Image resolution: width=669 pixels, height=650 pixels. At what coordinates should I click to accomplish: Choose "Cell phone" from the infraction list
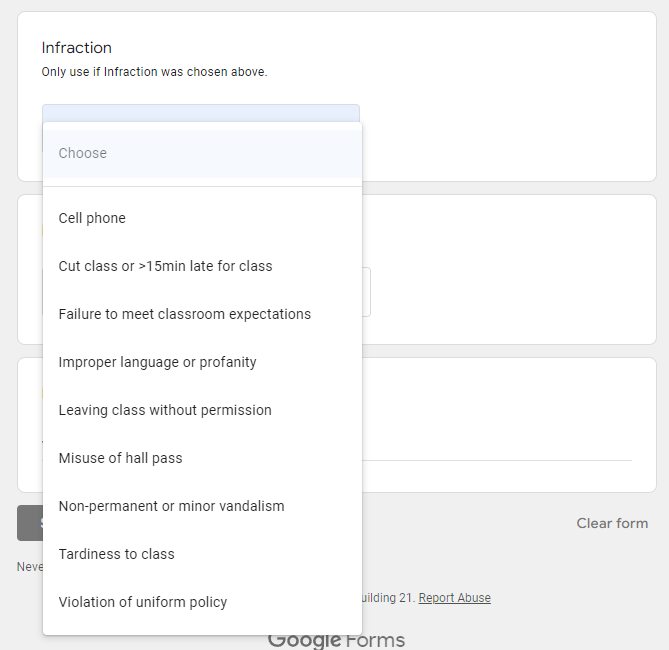[92, 218]
